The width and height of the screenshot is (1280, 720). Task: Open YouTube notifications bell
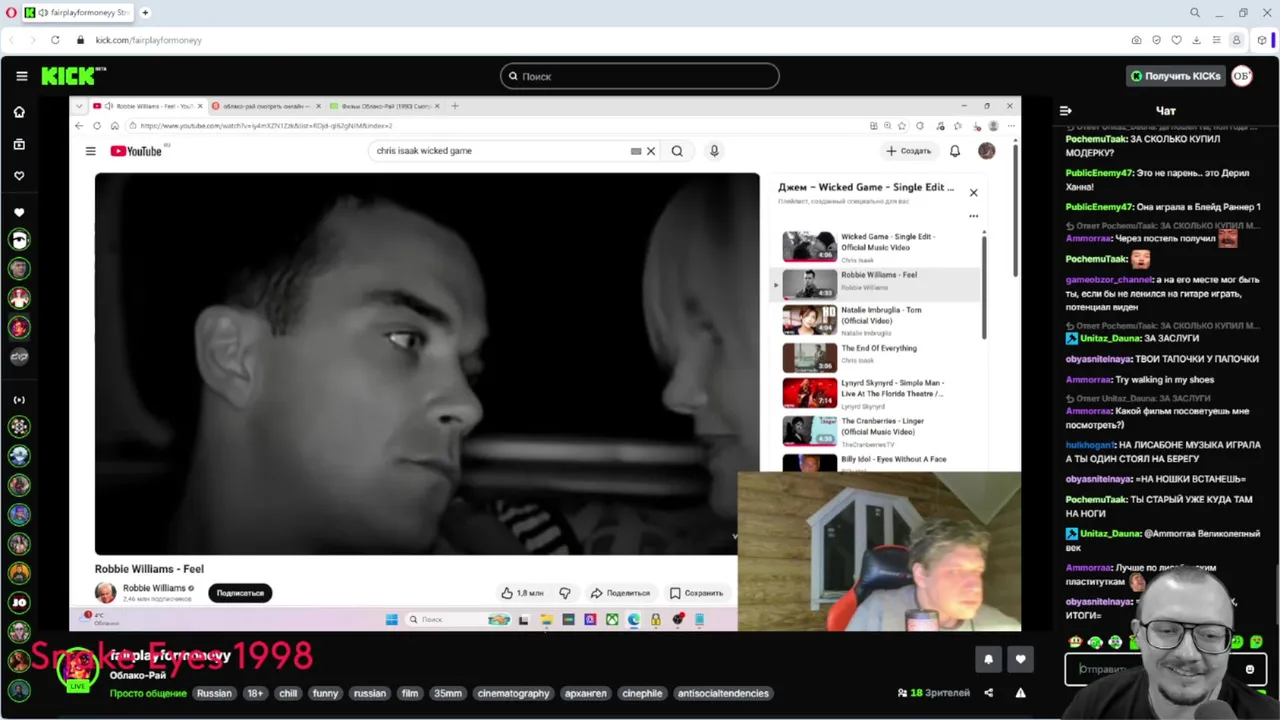[955, 151]
